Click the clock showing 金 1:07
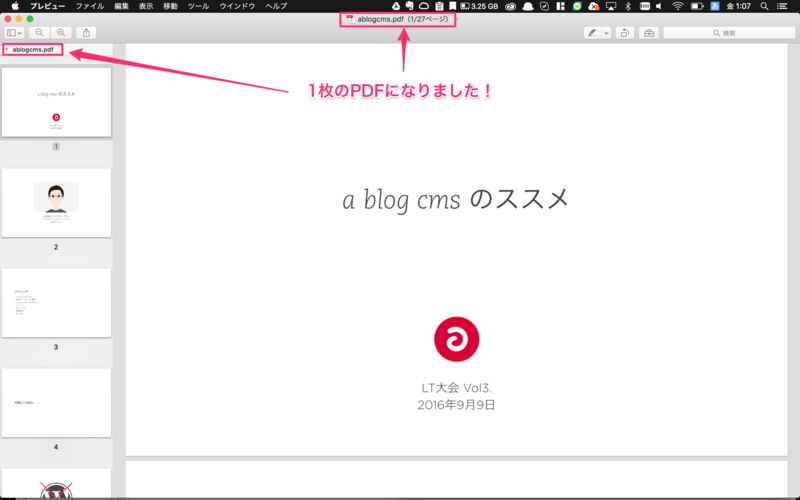The height and width of the screenshot is (500, 800). [x=738, y=6]
